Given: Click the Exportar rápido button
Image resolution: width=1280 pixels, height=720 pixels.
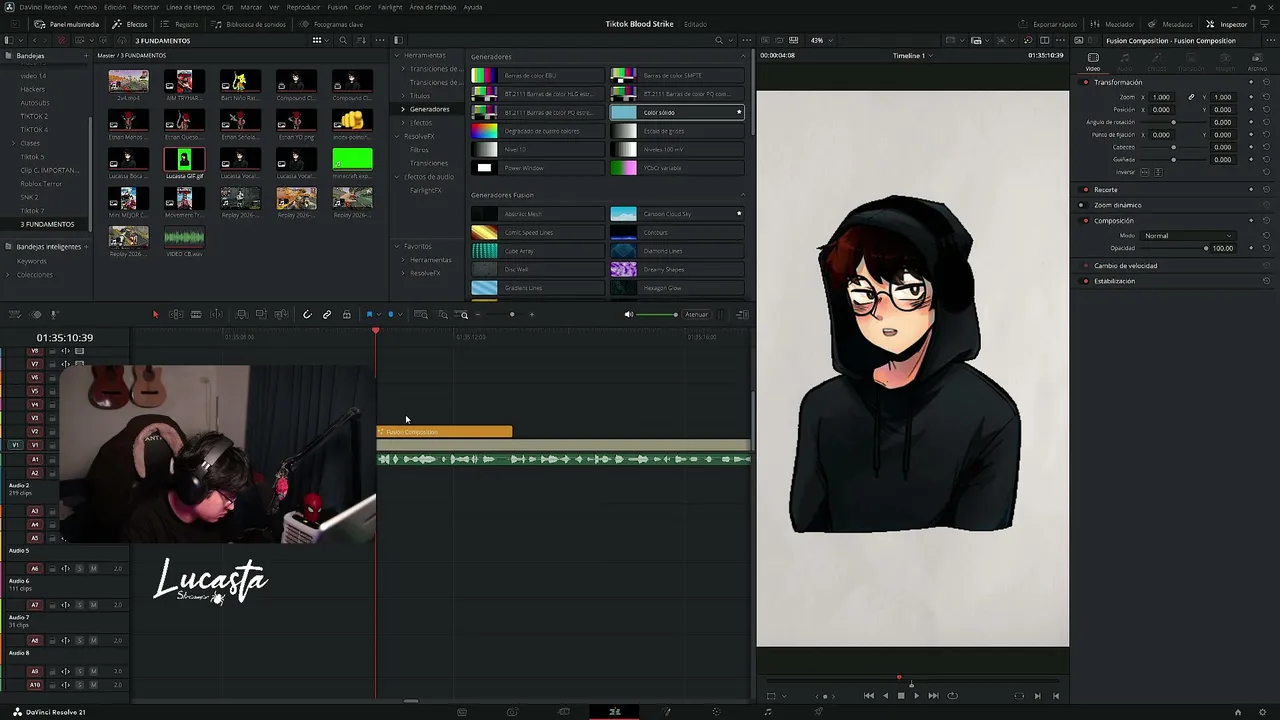Looking at the screenshot, I should click(x=1049, y=24).
